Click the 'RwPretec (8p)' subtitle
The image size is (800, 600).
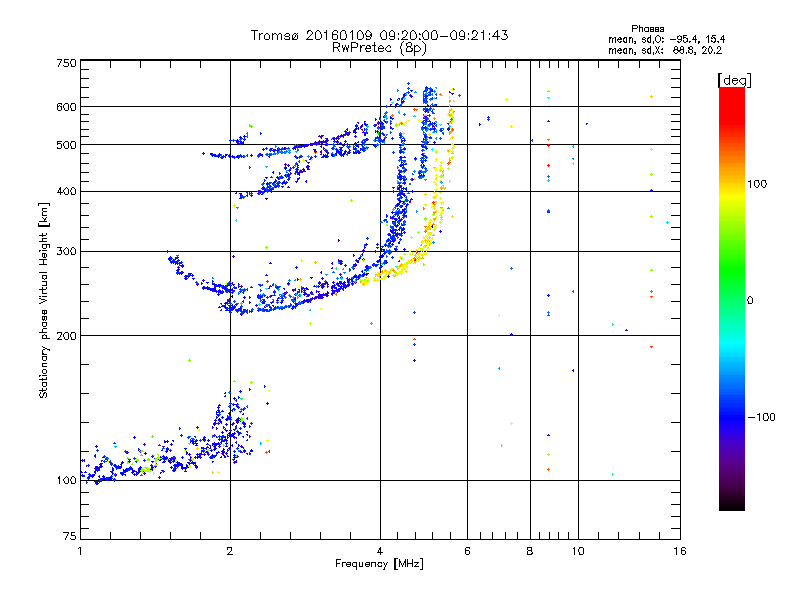(379, 48)
